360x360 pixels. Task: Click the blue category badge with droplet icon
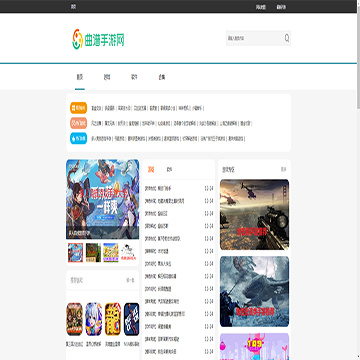78,138
